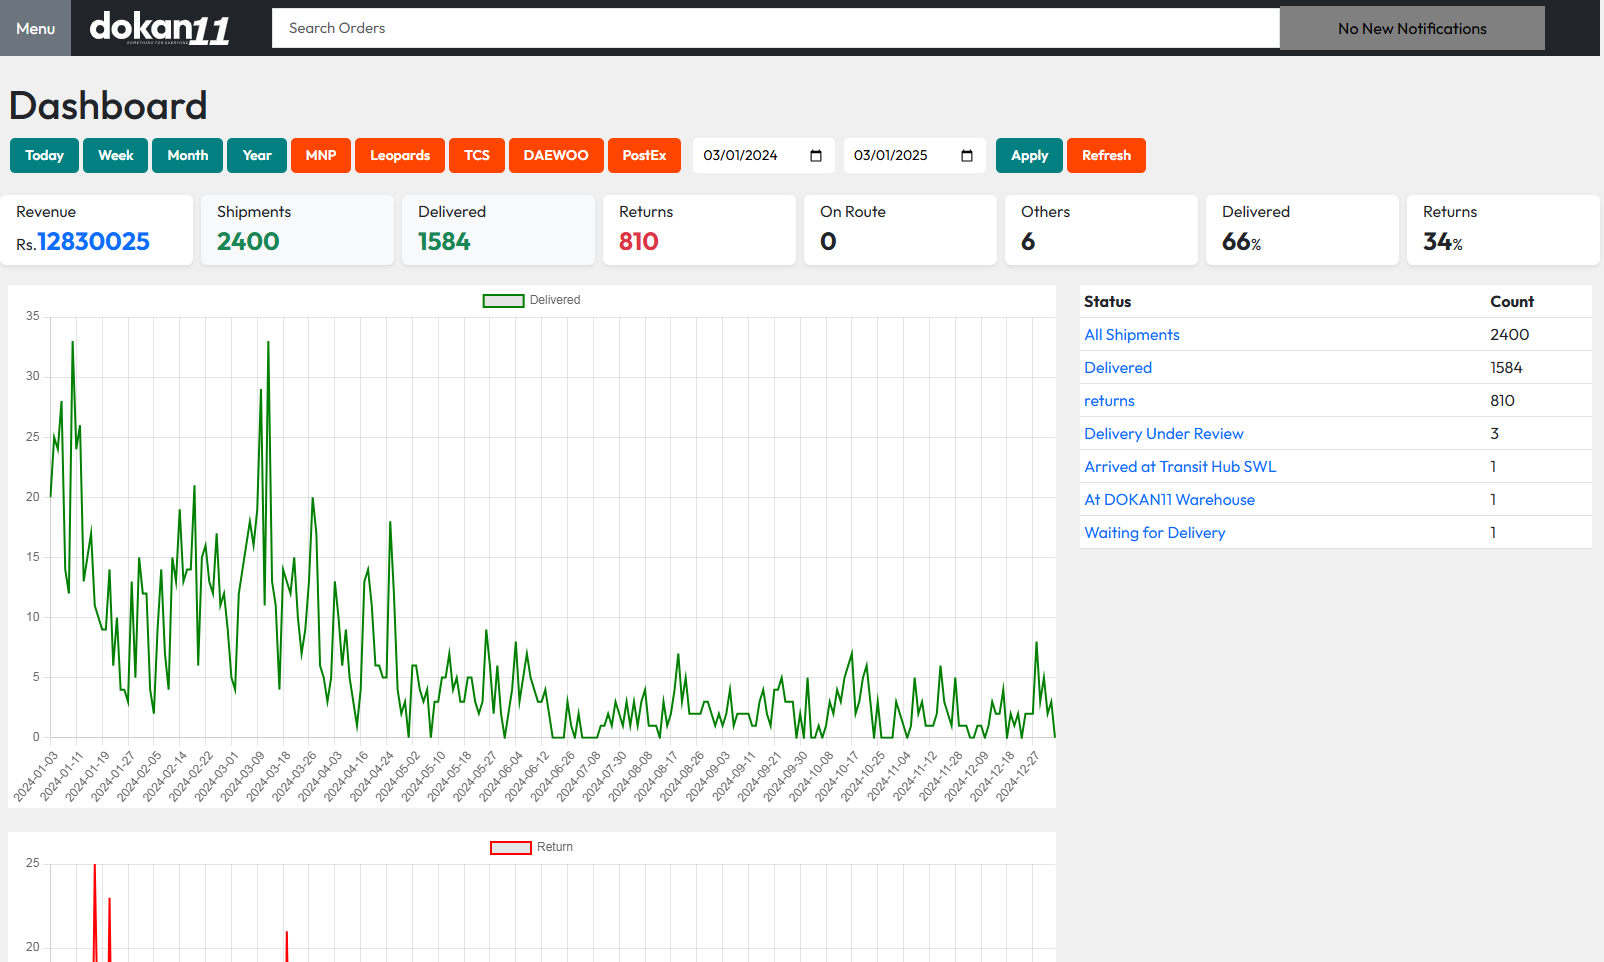Select the Month time range
Image resolution: width=1604 pixels, height=962 pixels.
[187, 156]
